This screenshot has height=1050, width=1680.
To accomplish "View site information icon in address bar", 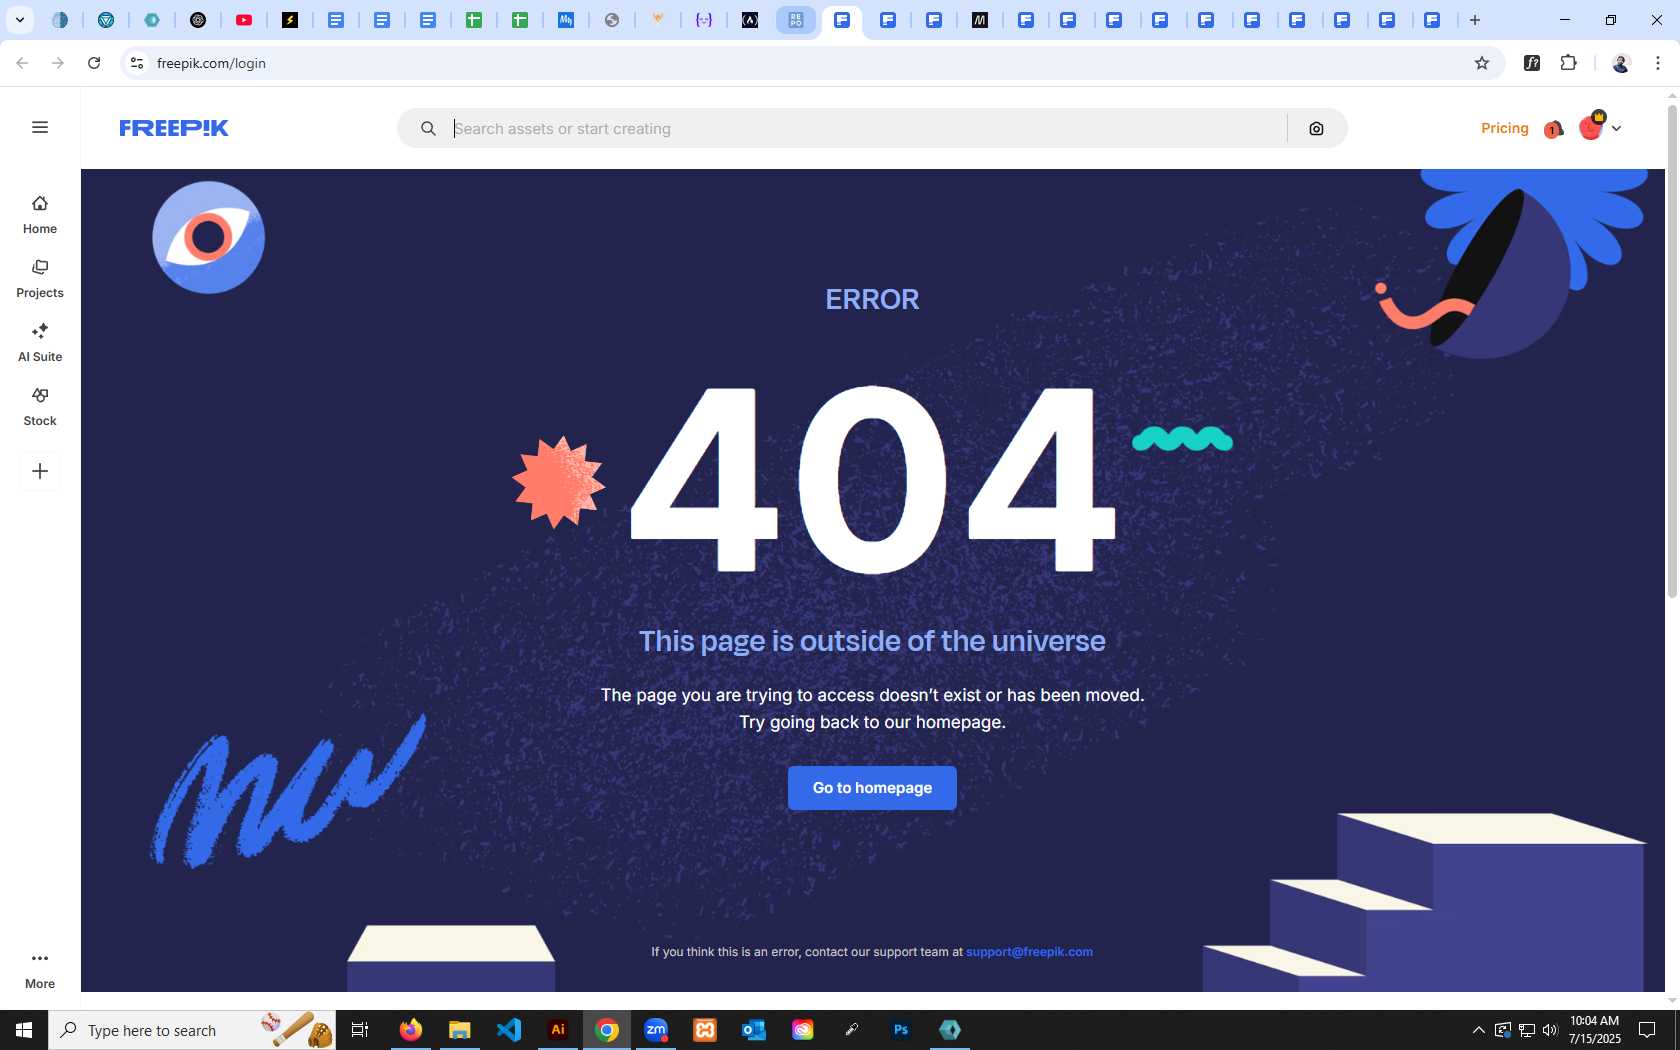I will pyautogui.click(x=137, y=63).
